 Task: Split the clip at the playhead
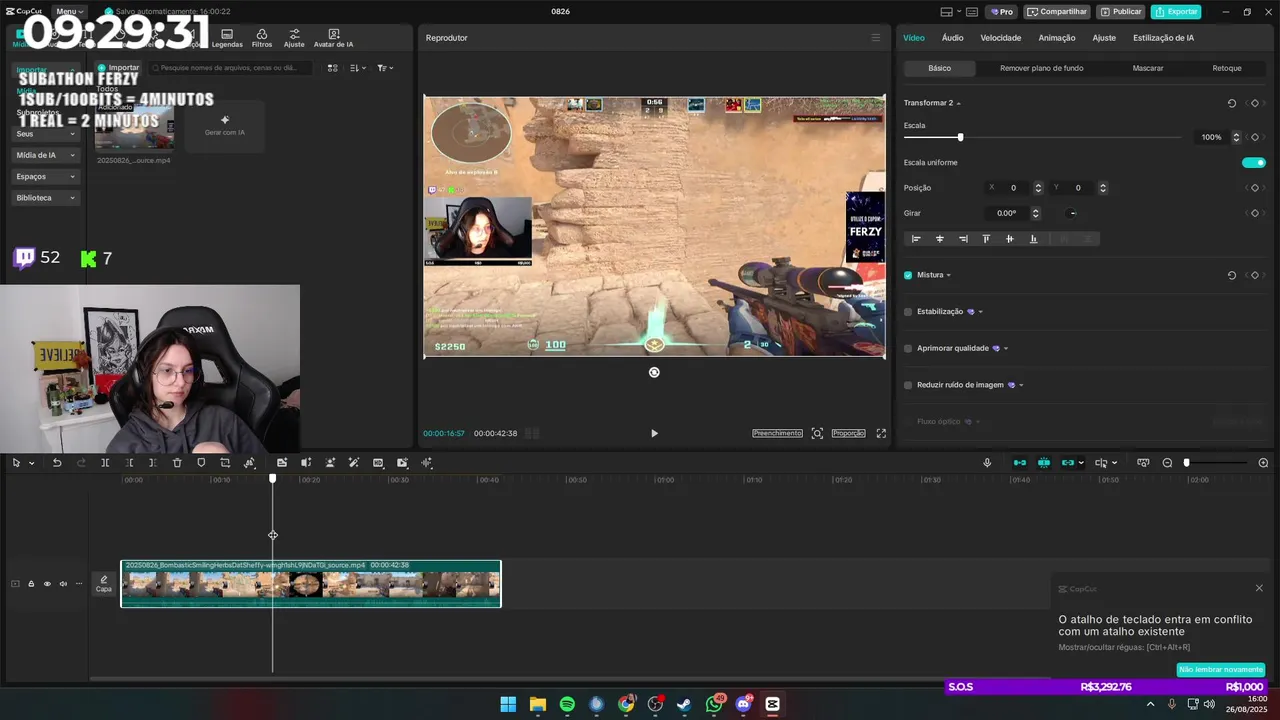pyautogui.click(x=105, y=463)
